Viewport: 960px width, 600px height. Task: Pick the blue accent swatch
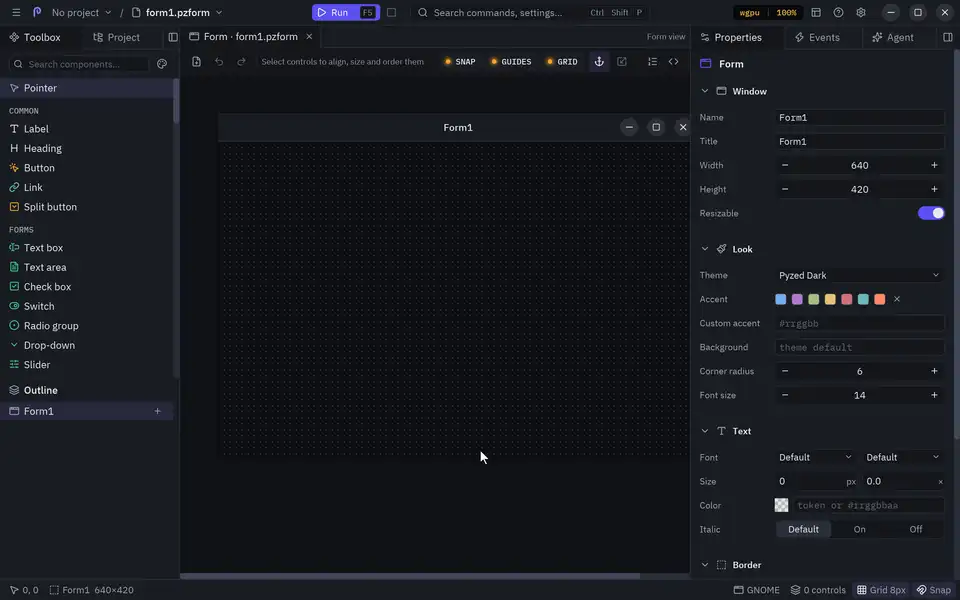pos(781,299)
